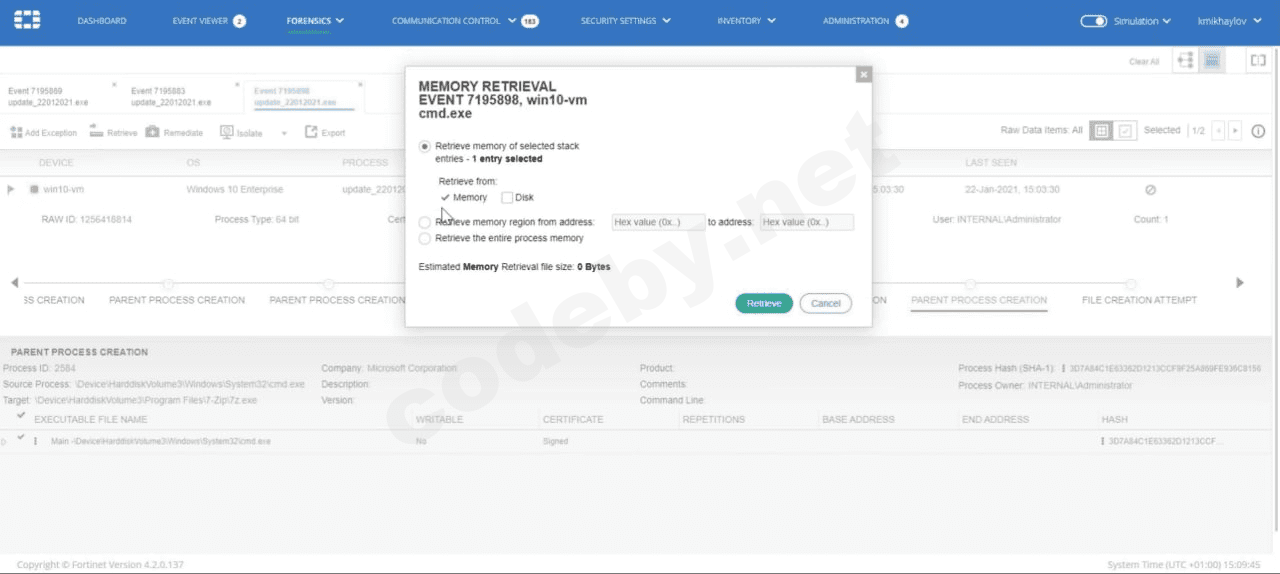Viewport: 1280px width, 574px height.
Task: Switch to flow tree view icon
Action: pyautogui.click(x=1186, y=61)
